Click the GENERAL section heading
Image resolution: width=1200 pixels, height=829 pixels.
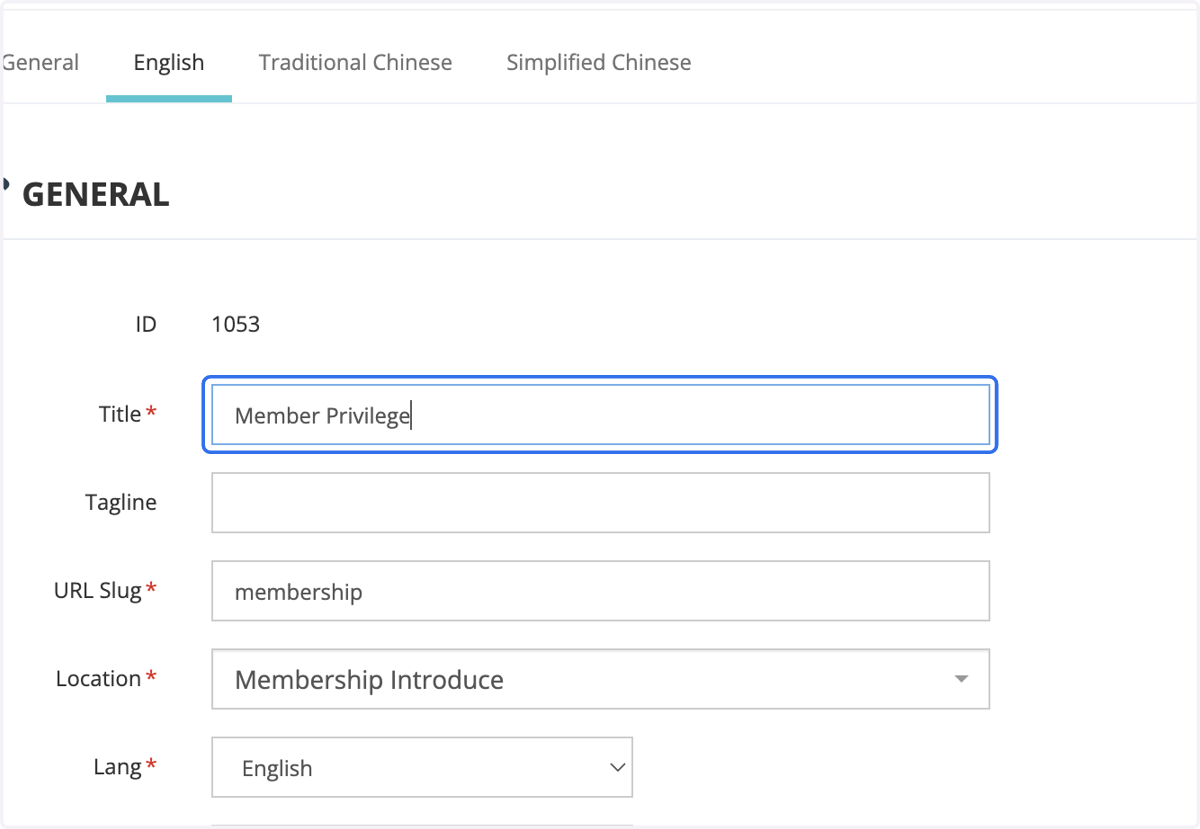[x=95, y=194]
